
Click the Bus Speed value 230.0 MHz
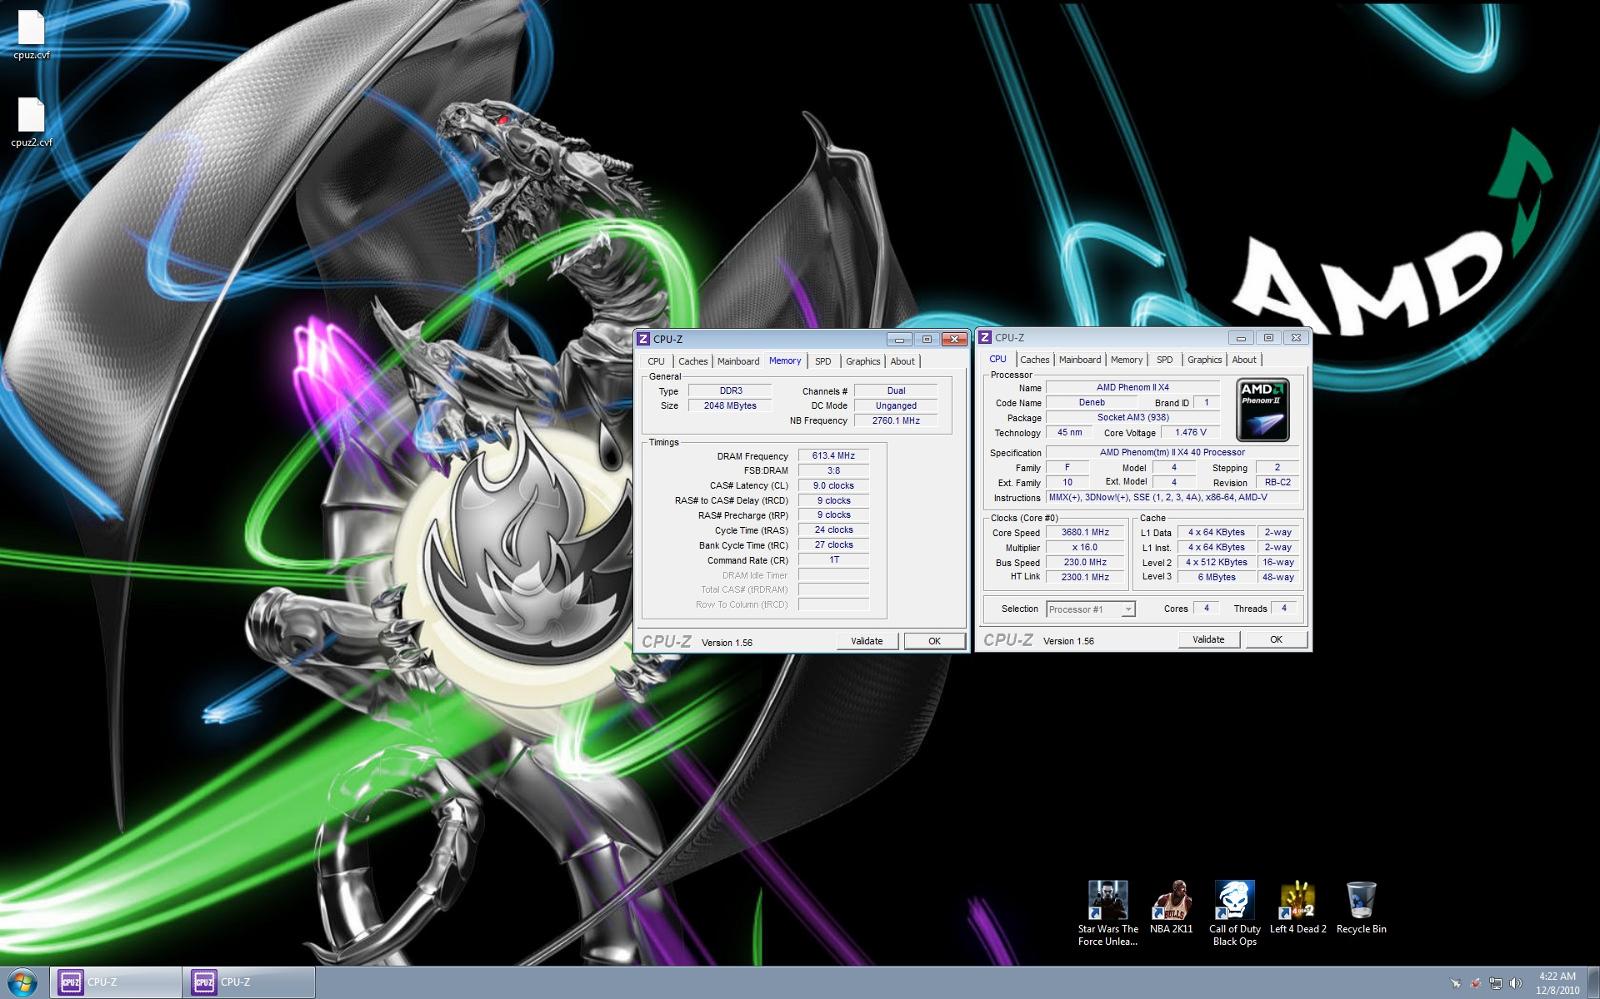pyautogui.click(x=1085, y=562)
